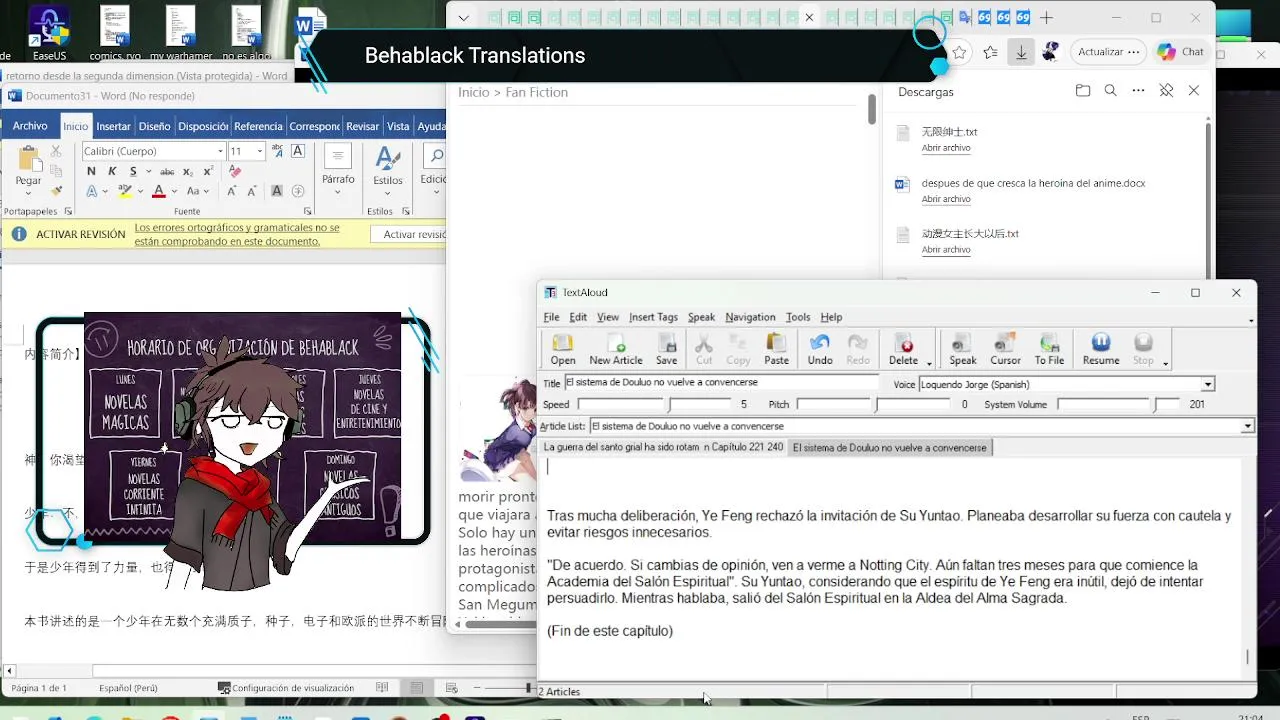Open the Insert Tags menu in TextAloud
The width and height of the screenshot is (1280, 720).
click(x=653, y=317)
